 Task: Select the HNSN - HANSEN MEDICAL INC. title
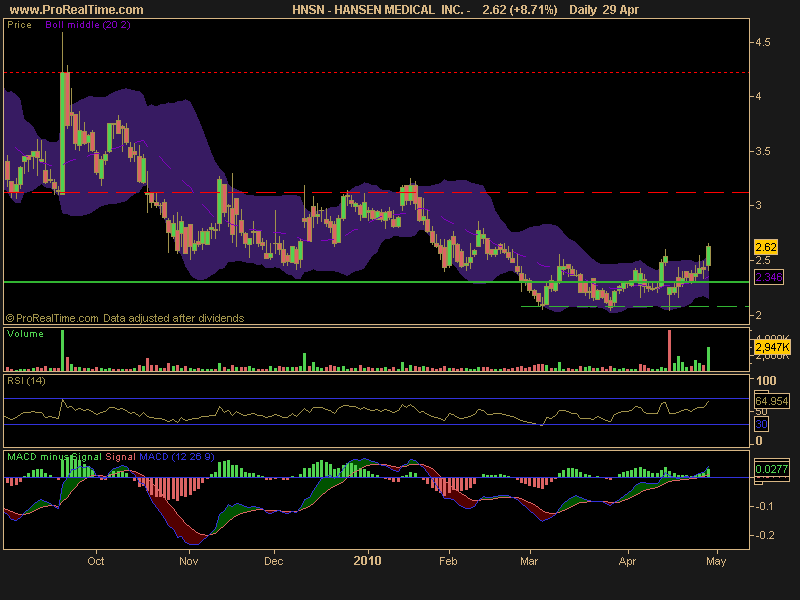tap(382, 10)
